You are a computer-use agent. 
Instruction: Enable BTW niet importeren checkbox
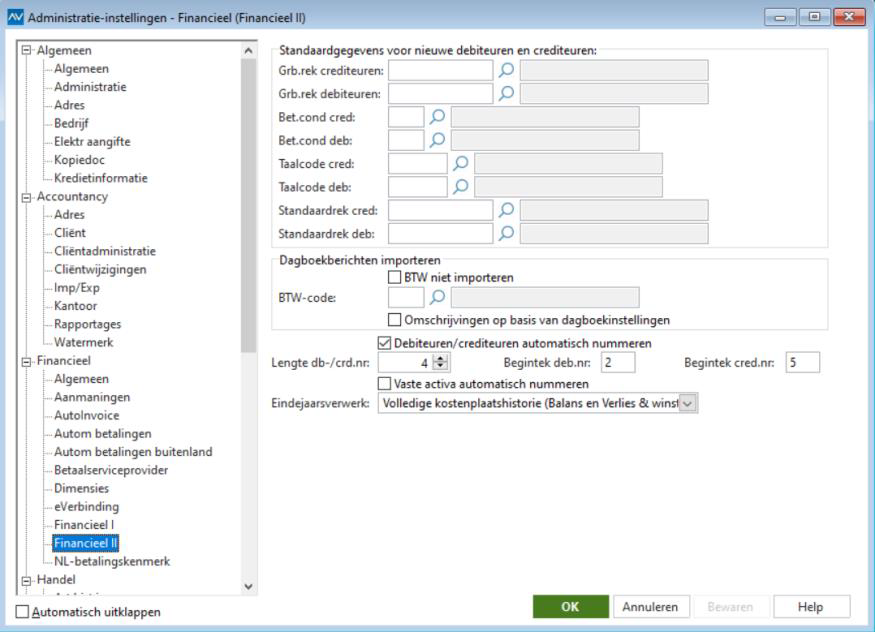395,277
